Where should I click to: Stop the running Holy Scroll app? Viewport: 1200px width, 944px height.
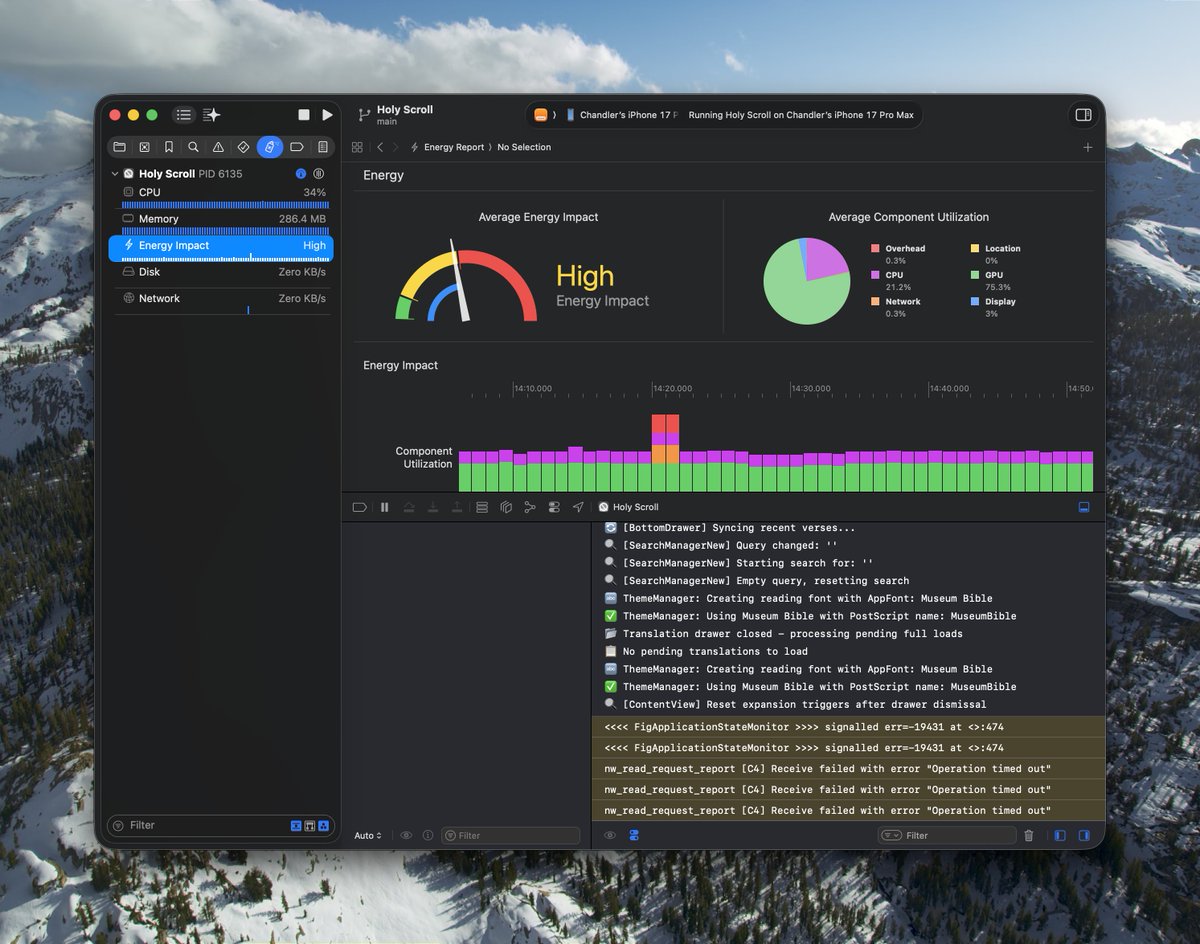[x=304, y=115]
